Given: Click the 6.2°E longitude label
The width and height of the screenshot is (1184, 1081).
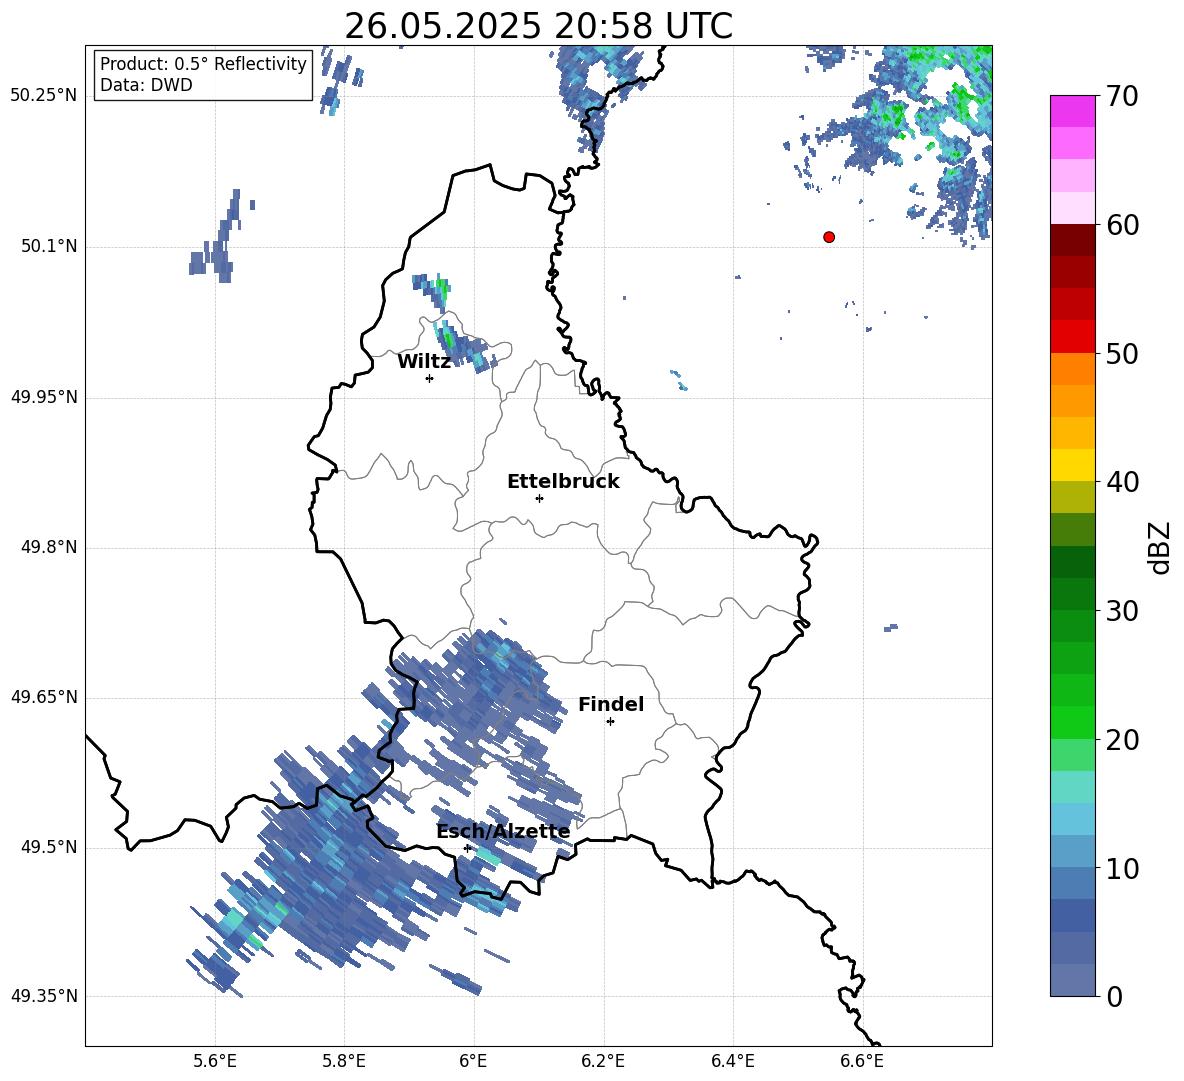Looking at the screenshot, I should (603, 1061).
